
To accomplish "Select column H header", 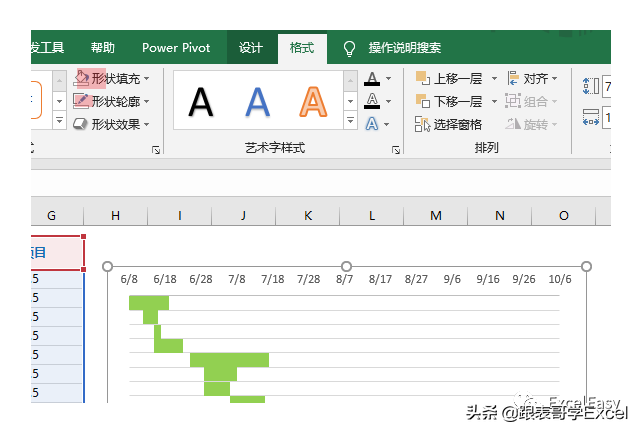I will click(x=116, y=215).
